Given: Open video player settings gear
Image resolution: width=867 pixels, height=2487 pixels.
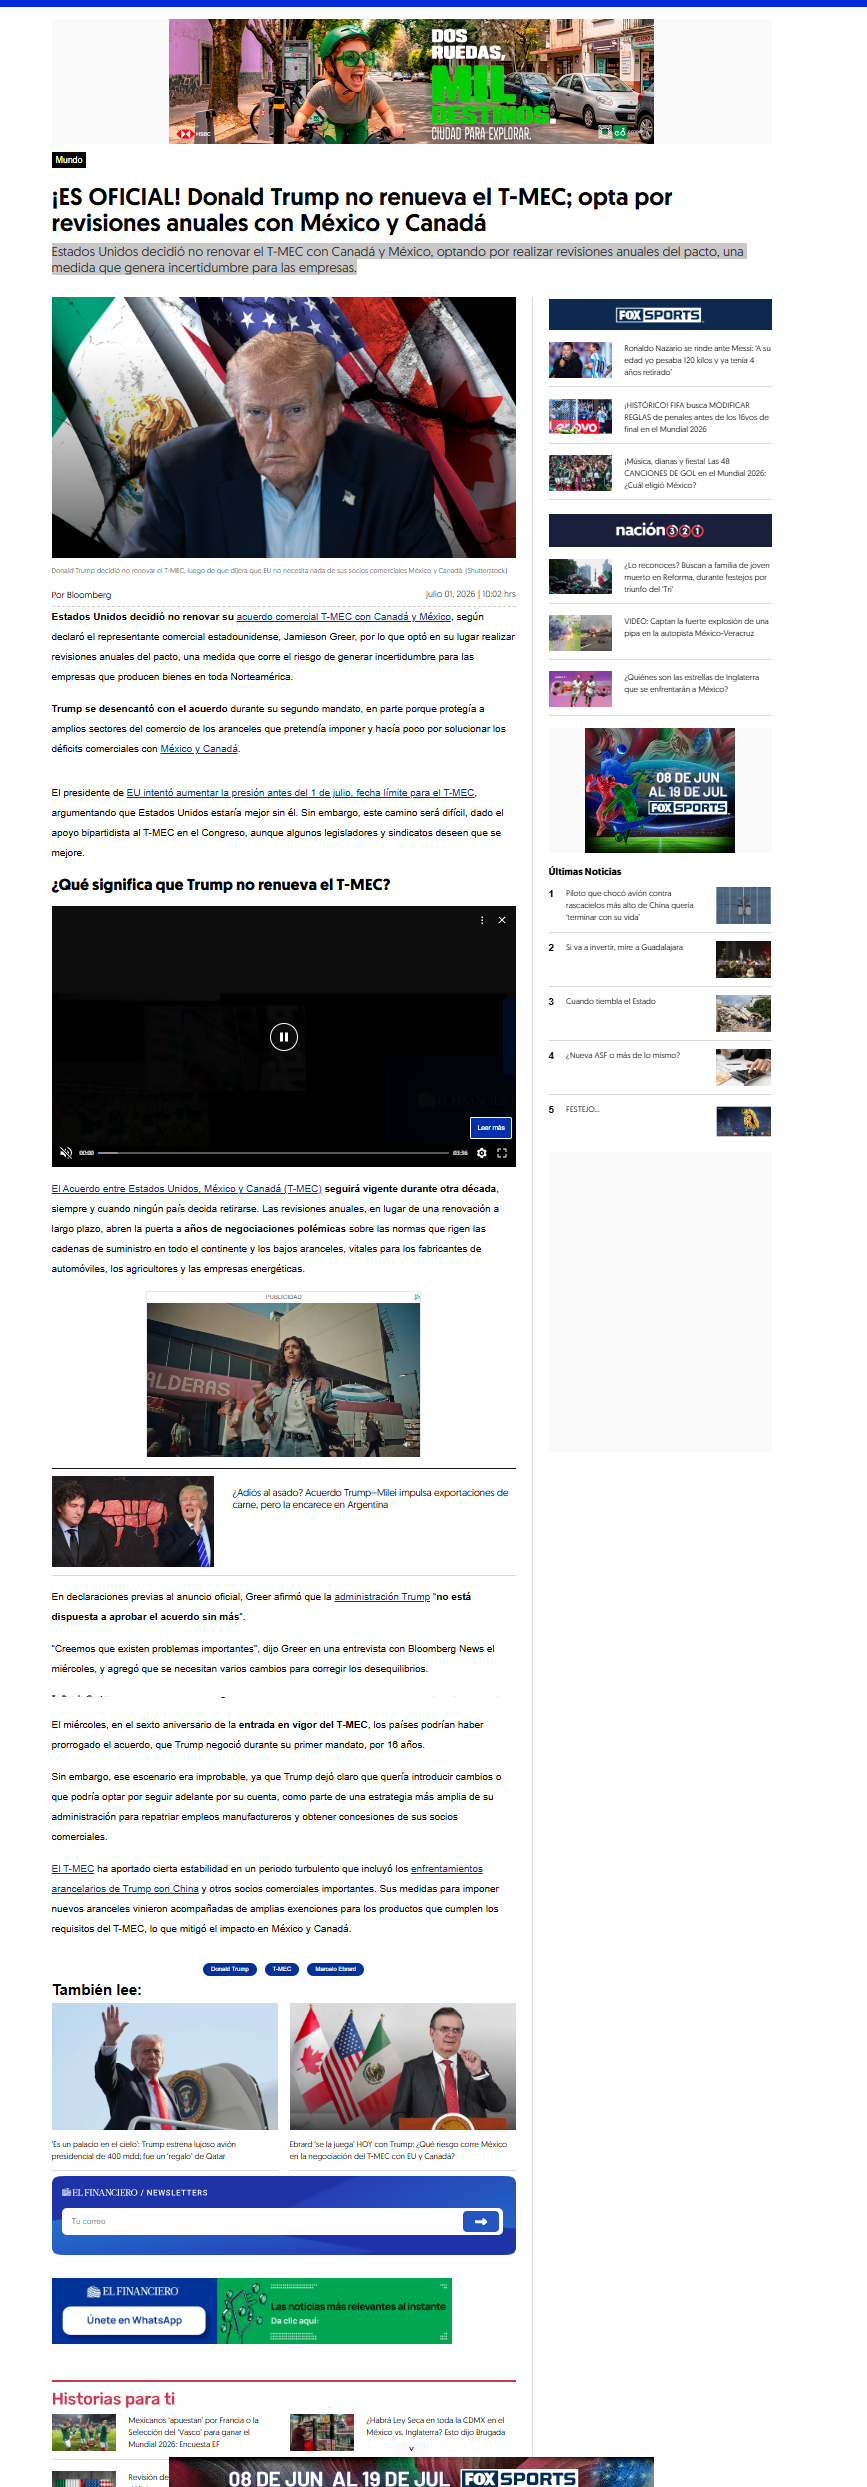Looking at the screenshot, I should coord(482,1153).
